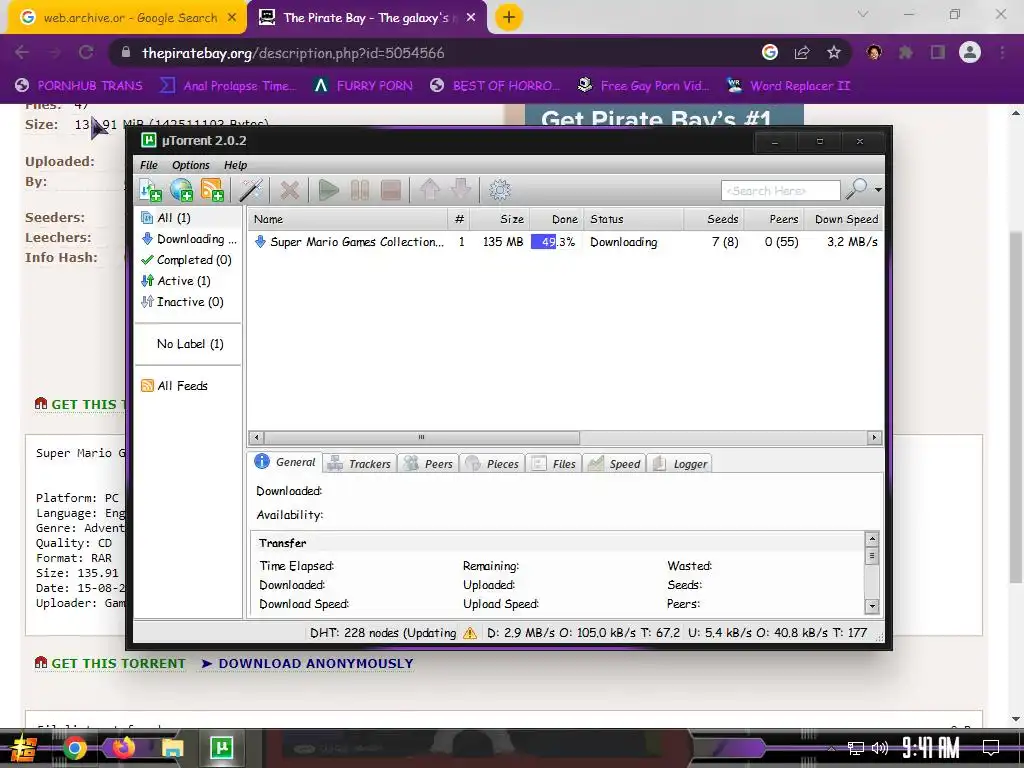
Task: Open Preferences via the gear icon
Action: point(500,190)
